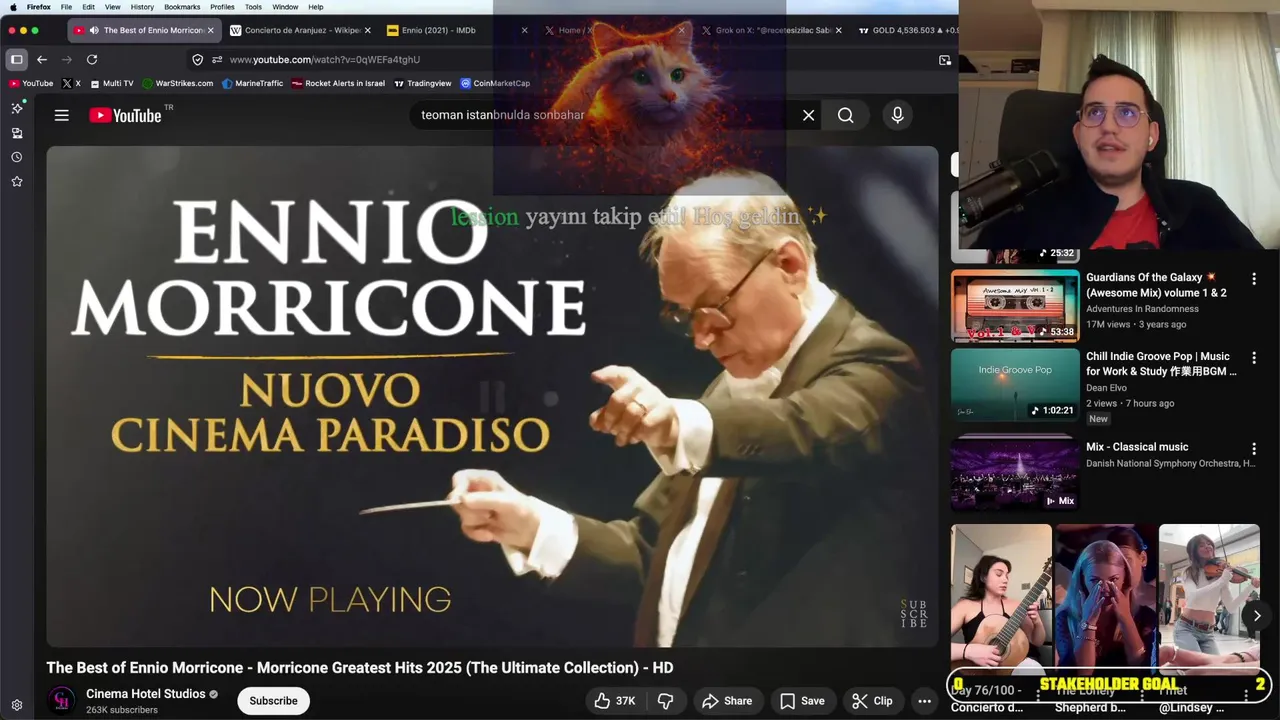1280x720 pixels.
Task: Open the Multi TV bookmark
Action: [111, 84]
